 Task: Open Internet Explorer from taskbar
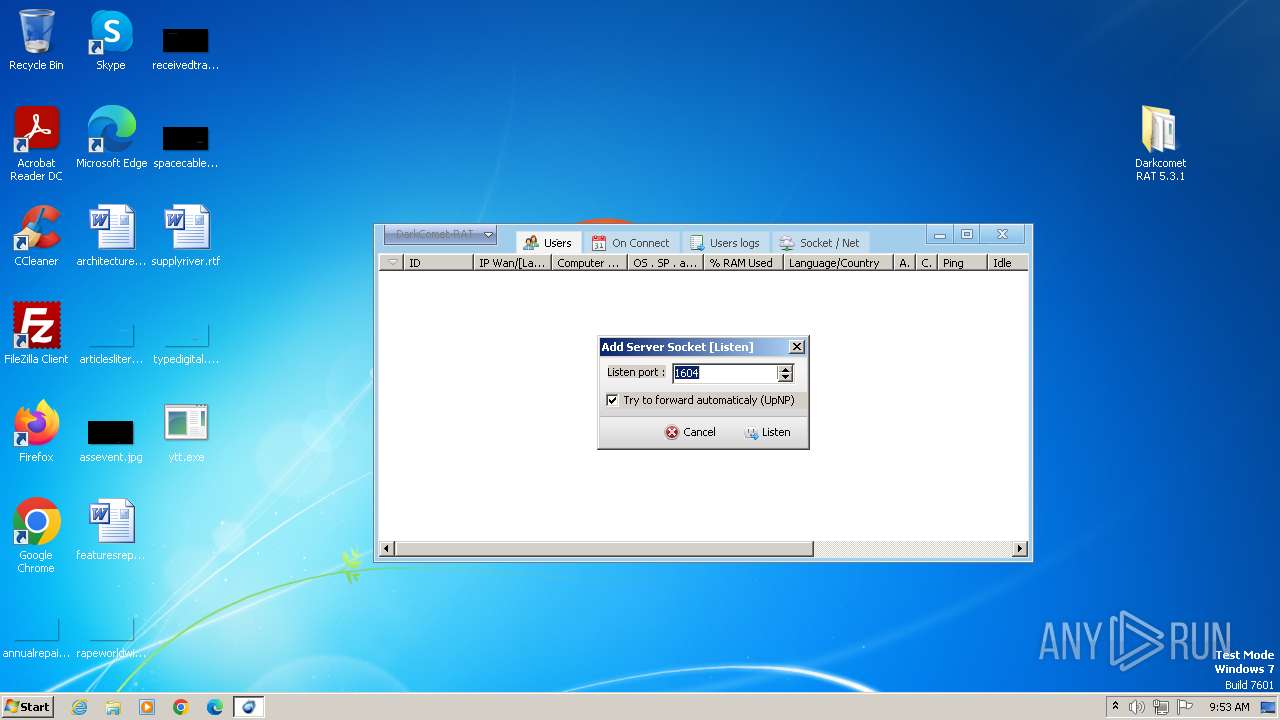tap(80, 707)
